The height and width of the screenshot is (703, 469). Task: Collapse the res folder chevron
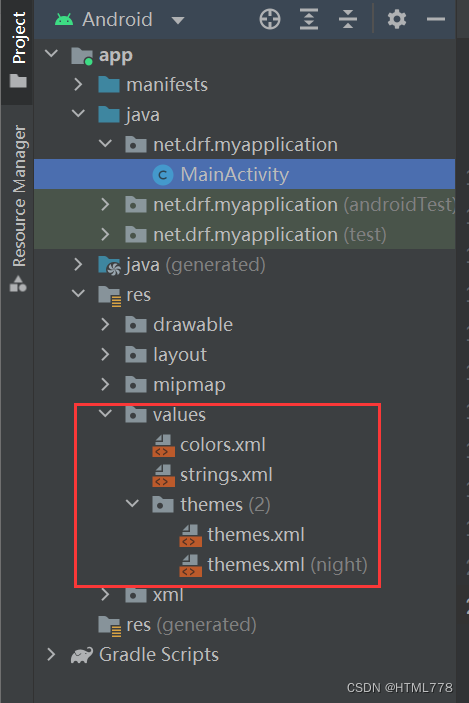click(78, 294)
